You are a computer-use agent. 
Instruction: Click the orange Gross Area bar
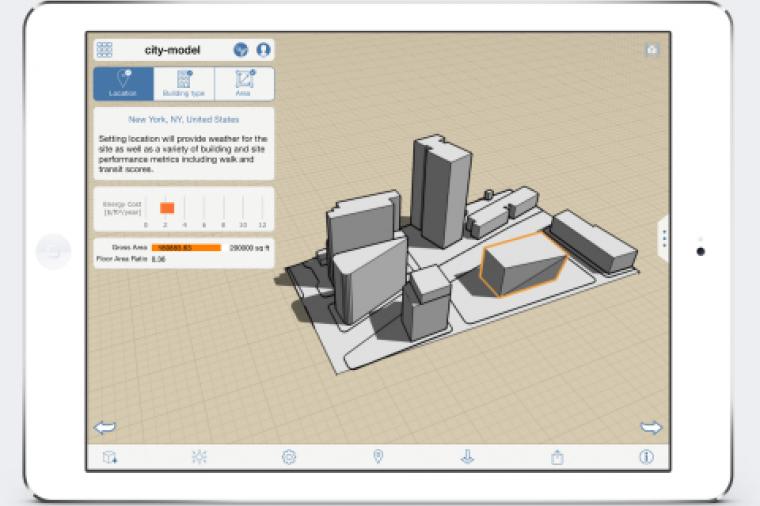tap(186, 247)
